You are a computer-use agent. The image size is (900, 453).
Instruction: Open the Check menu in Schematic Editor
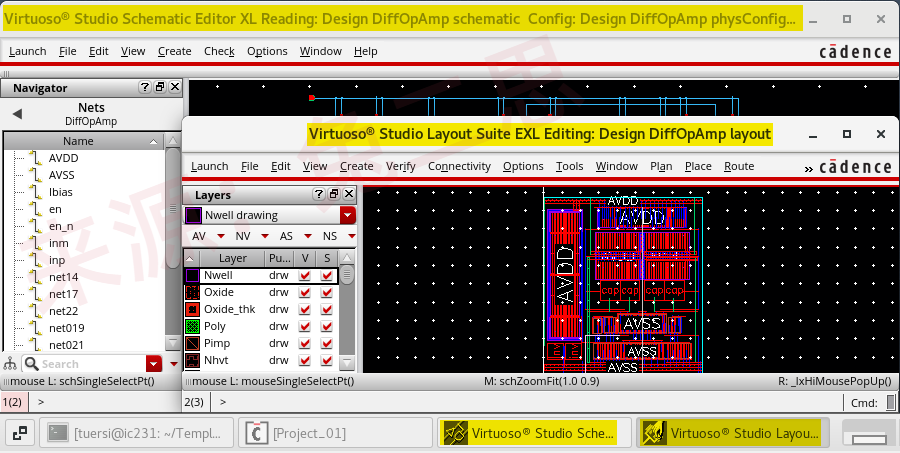[219, 51]
